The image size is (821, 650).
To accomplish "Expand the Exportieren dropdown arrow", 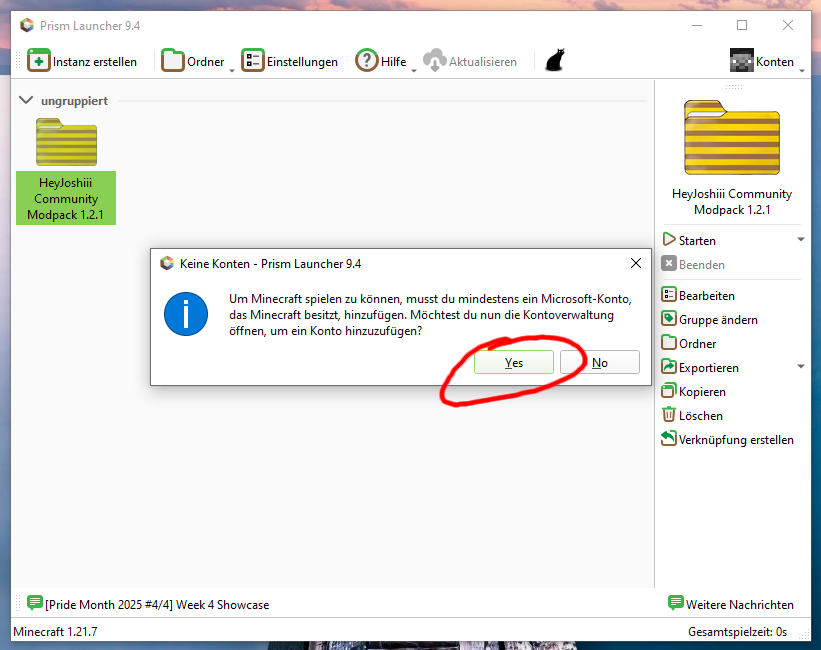I will [800, 367].
